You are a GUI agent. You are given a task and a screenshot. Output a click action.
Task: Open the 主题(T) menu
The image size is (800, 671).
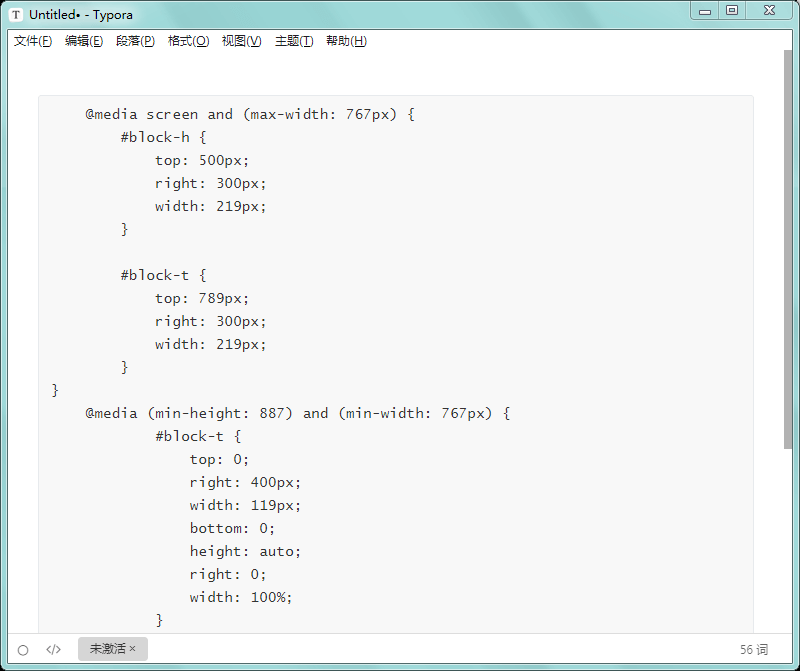(x=293, y=41)
